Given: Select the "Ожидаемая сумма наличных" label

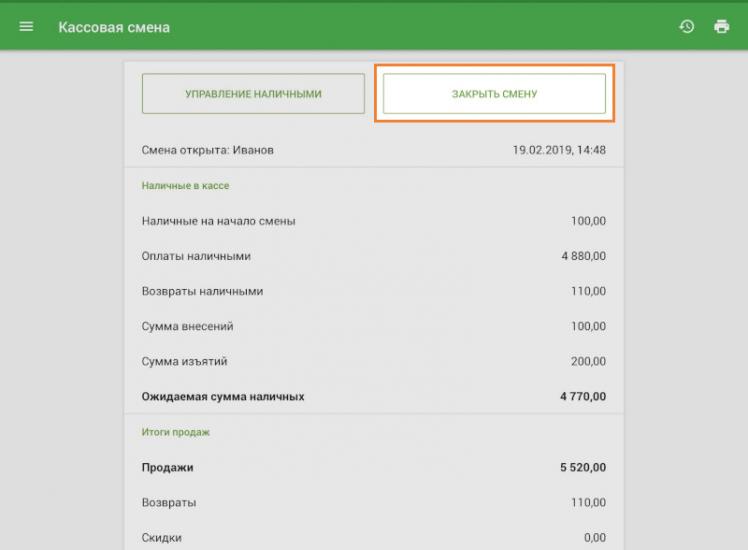Looking at the screenshot, I should pos(223,397).
